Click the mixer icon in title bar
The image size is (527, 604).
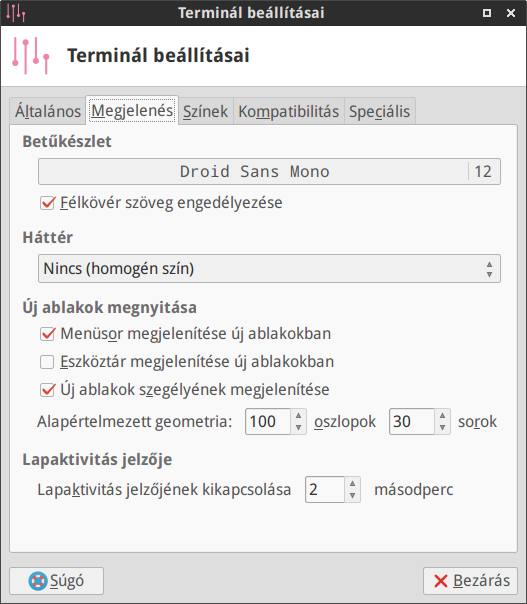coord(16,13)
